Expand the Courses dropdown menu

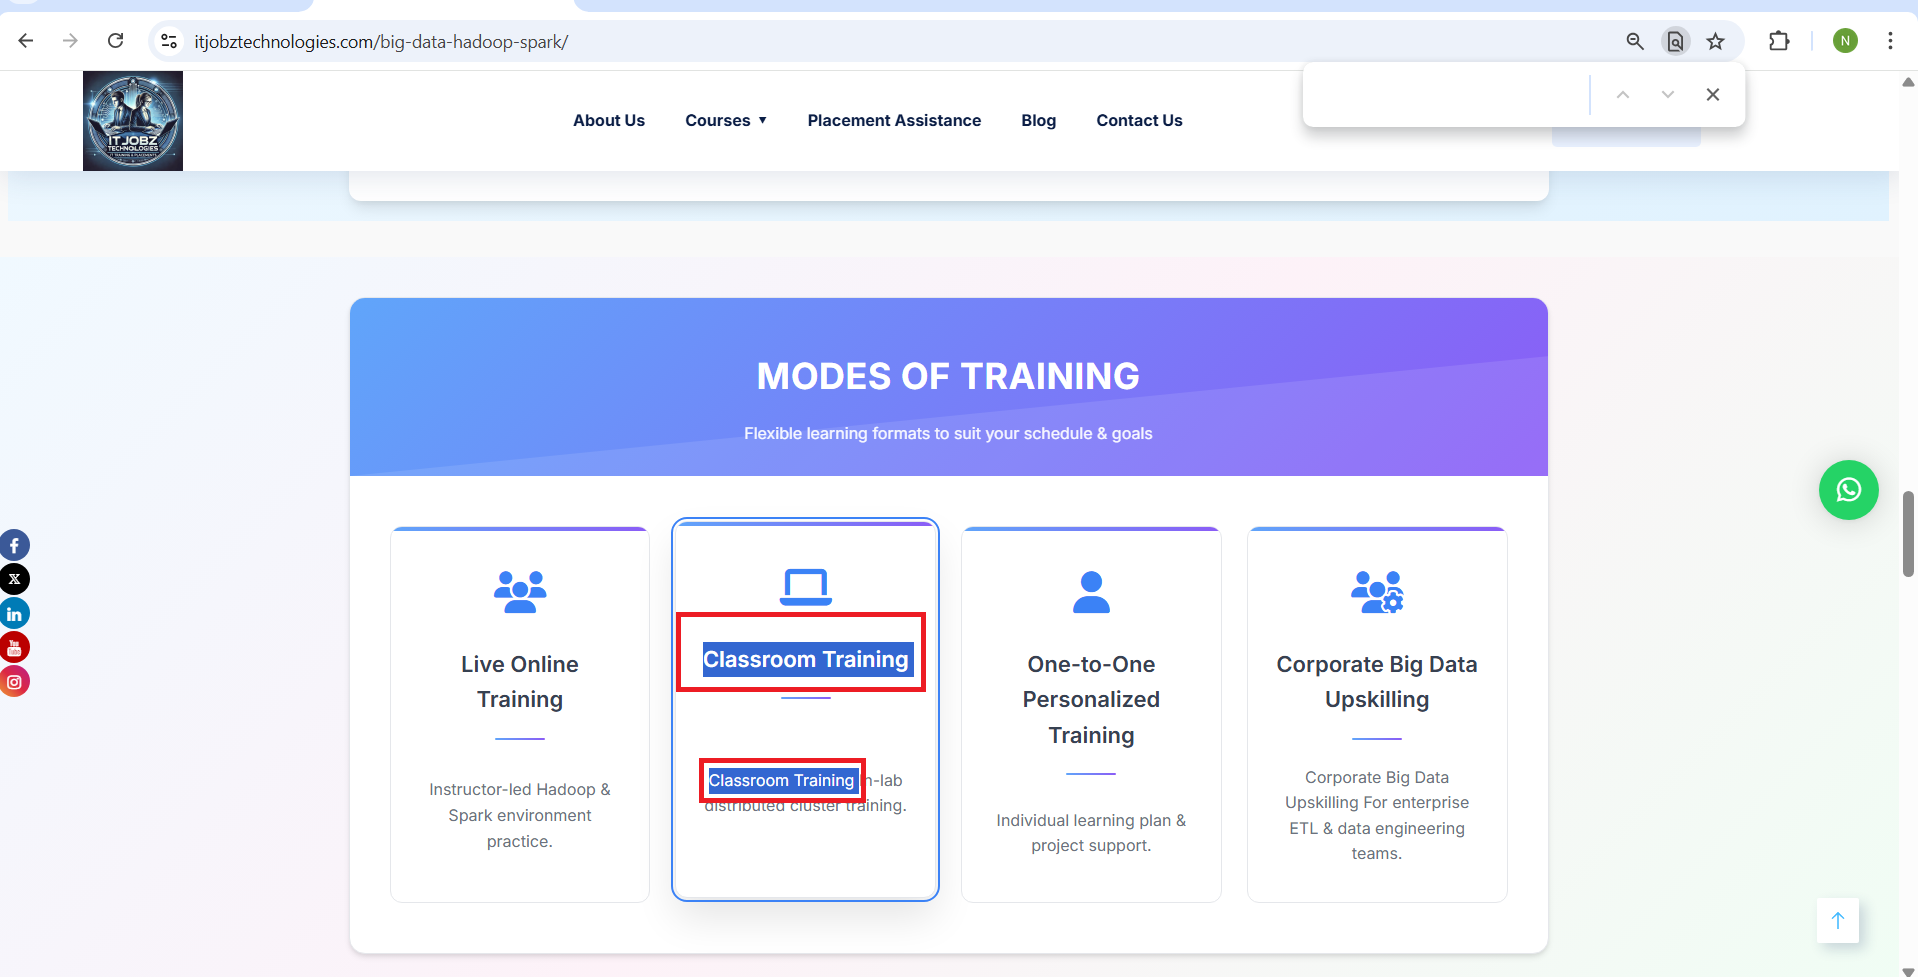(726, 120)
